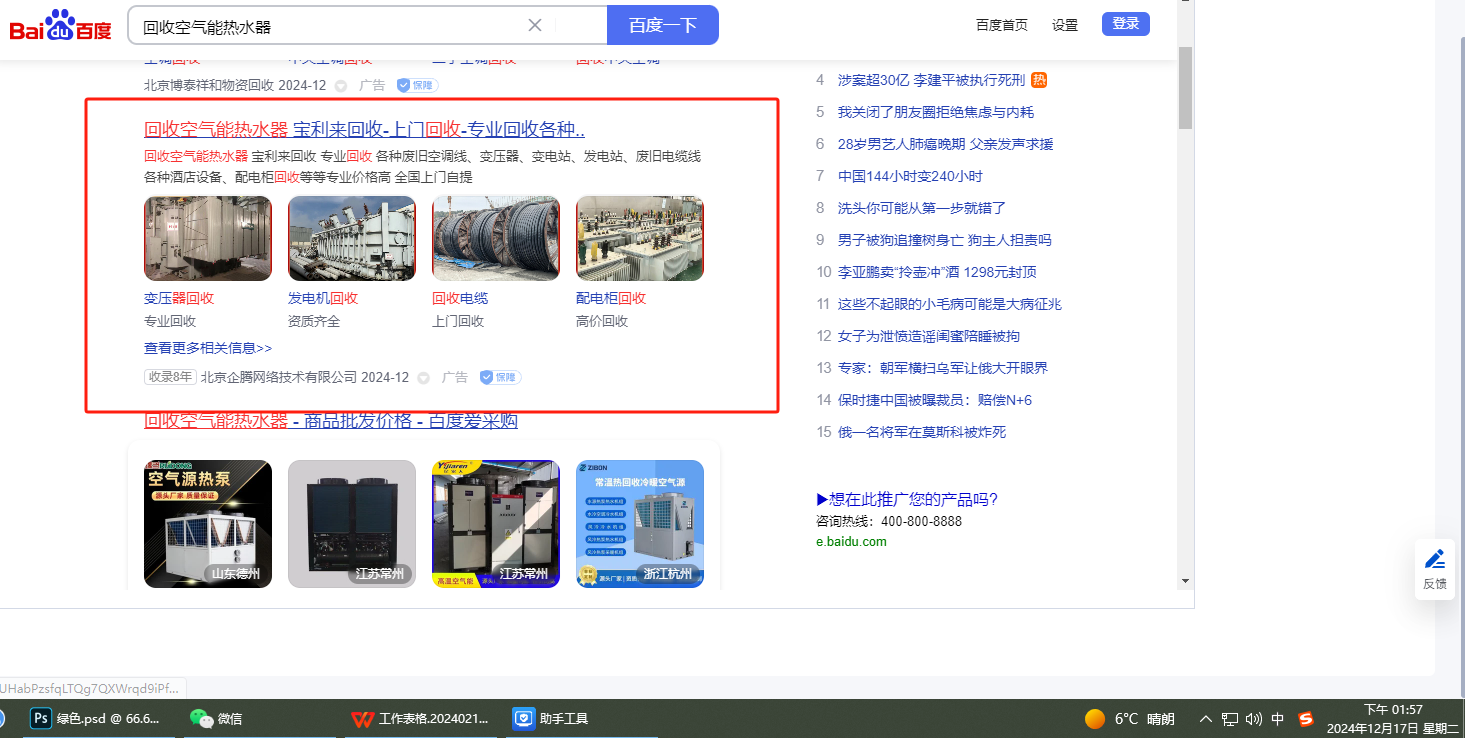Viewport: 1465px width, 738px height.
Task: Open the 变压器回收 link
Action: (x=179, y=298)
